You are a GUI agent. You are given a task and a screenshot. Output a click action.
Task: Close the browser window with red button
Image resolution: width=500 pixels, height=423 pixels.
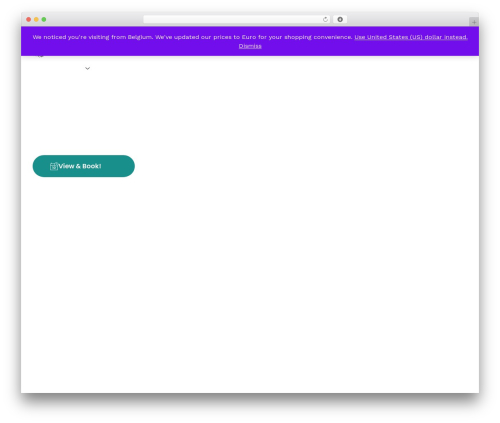click(29, 19)
